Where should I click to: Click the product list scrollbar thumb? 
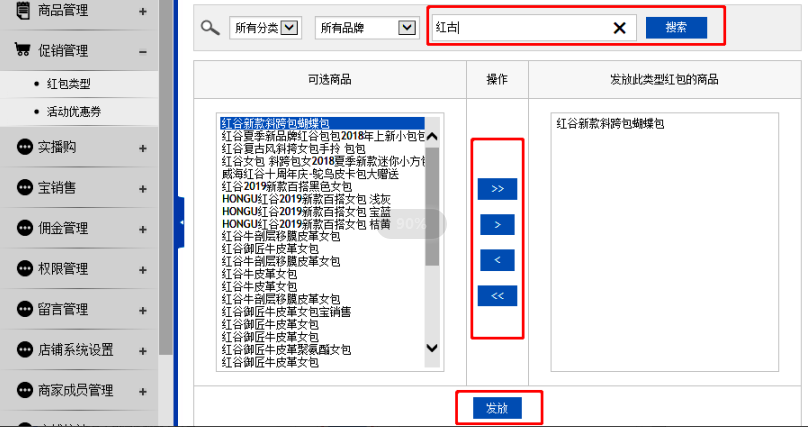432,206
